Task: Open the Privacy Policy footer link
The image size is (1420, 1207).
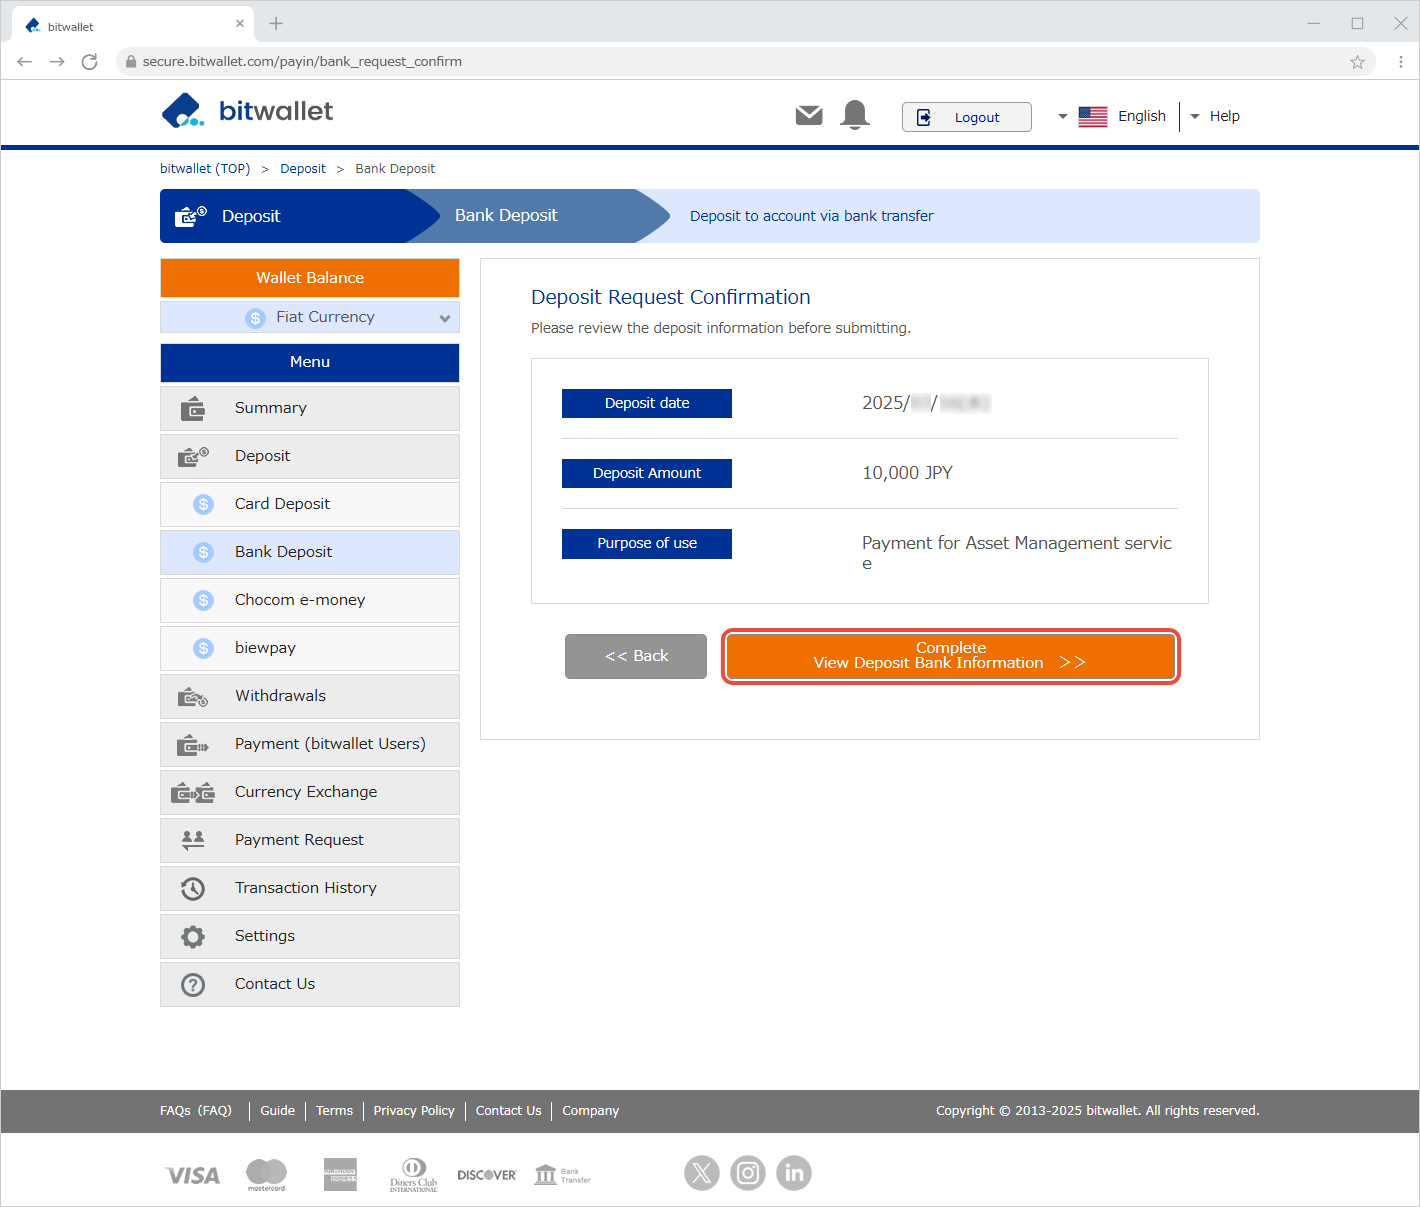Action: pyautogui.click(x=414, y=1111)
